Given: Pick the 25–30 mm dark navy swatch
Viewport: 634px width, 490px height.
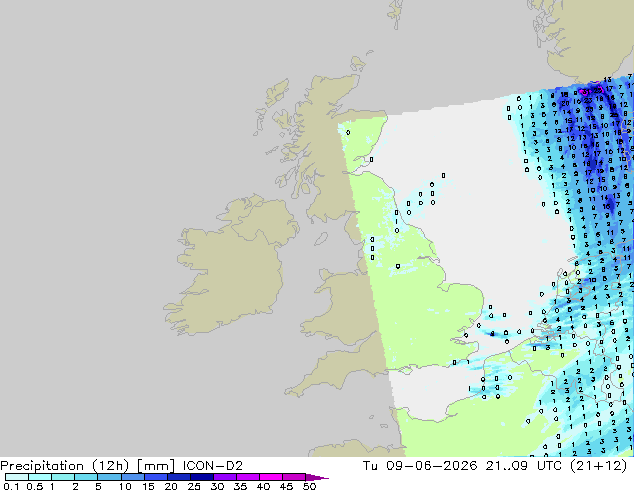Looking at the screenshot, I should 202,477.
